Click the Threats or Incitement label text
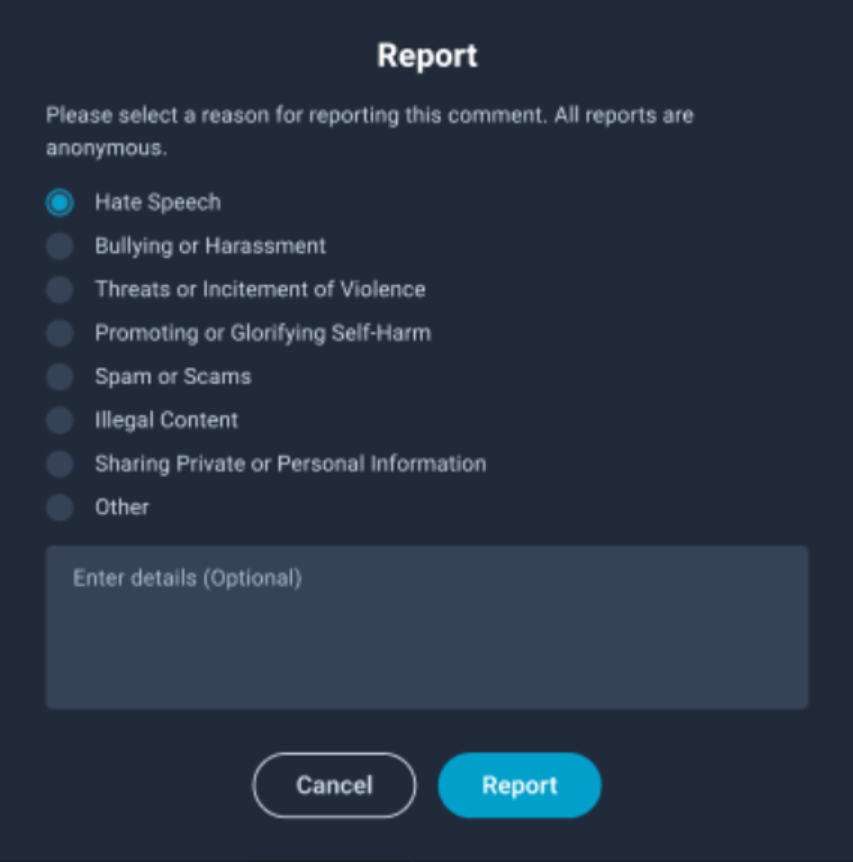This screenshot has height=862, width=853. [260, 289]
